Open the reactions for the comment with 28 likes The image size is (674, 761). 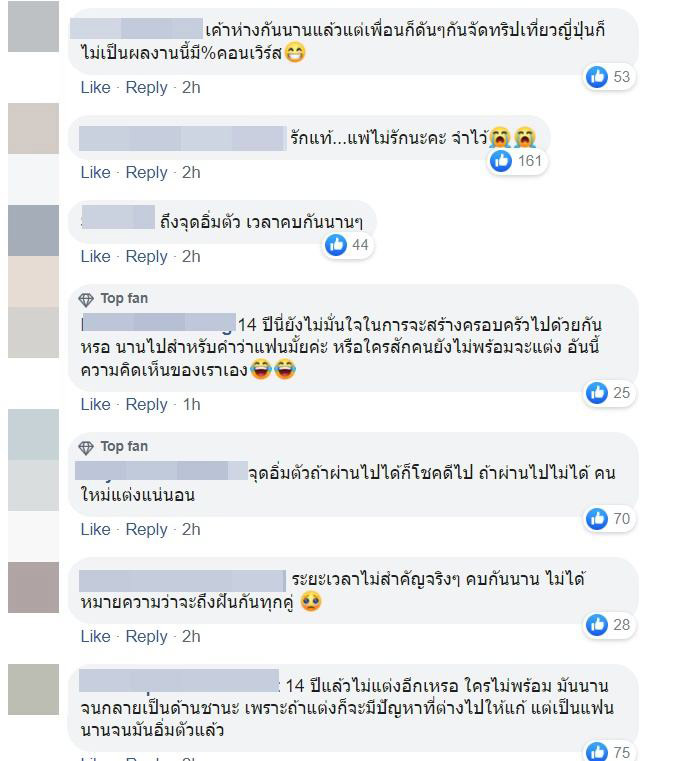pos(609,625)
